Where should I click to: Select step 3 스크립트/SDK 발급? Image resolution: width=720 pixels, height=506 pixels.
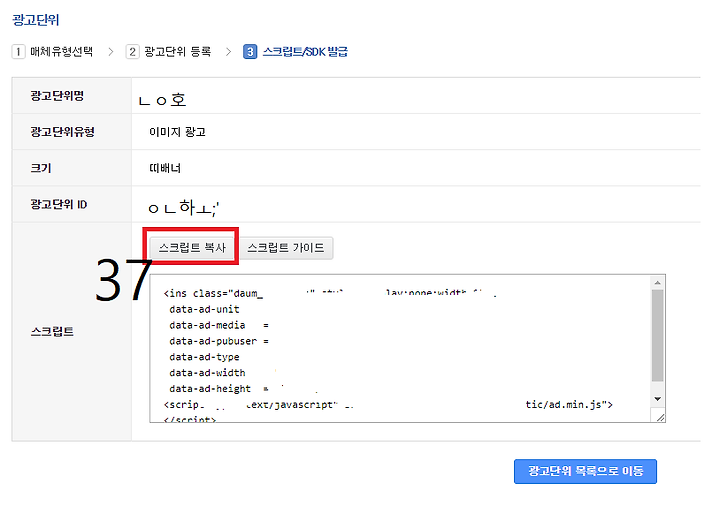coord(295,51)
